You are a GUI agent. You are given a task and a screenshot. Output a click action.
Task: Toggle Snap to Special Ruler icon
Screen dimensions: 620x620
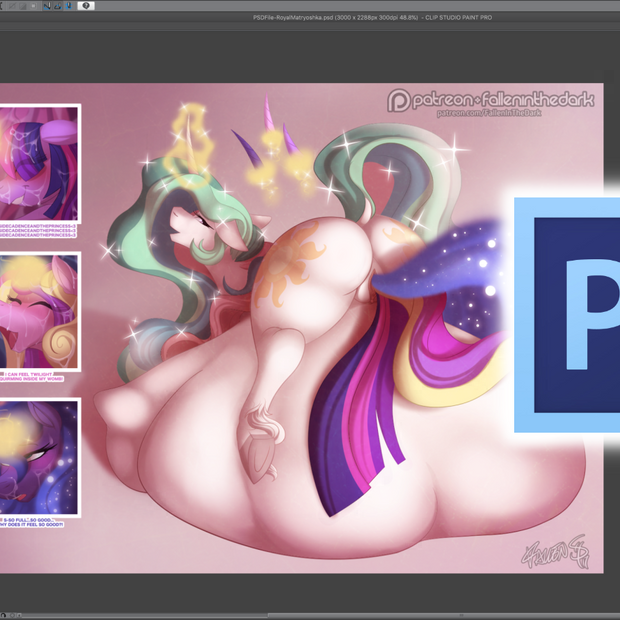pos(58,6)
